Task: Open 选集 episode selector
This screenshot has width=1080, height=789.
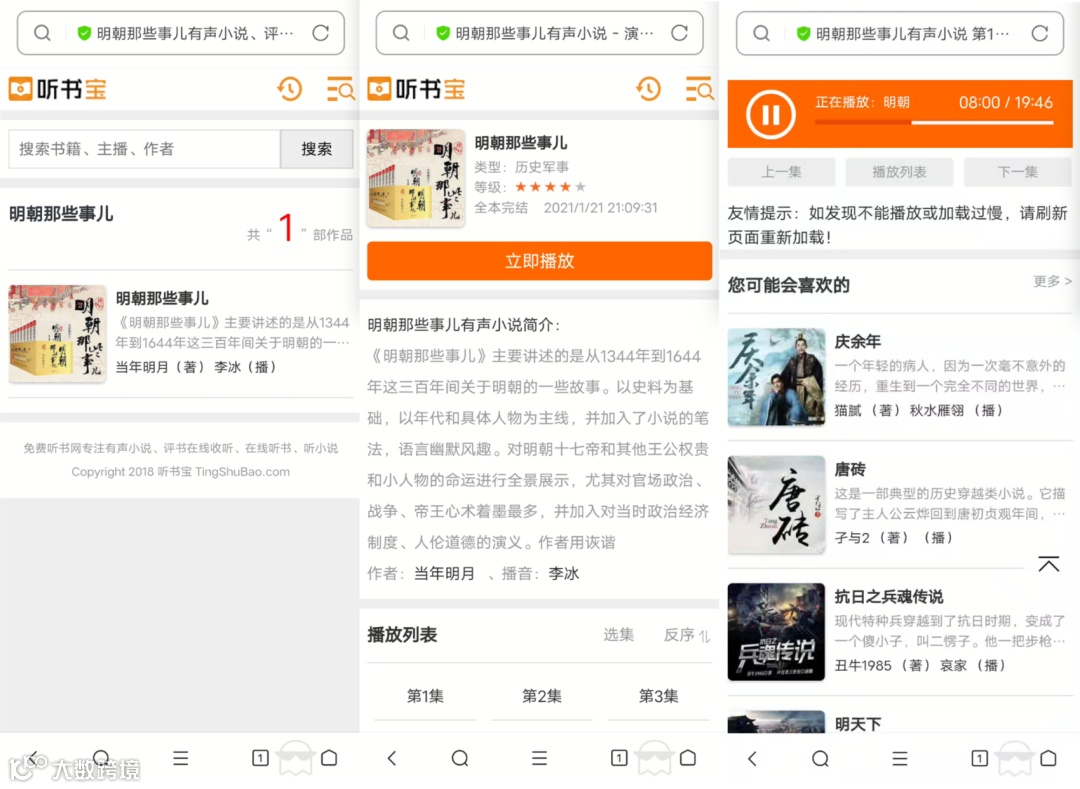Action: point(619,635)
